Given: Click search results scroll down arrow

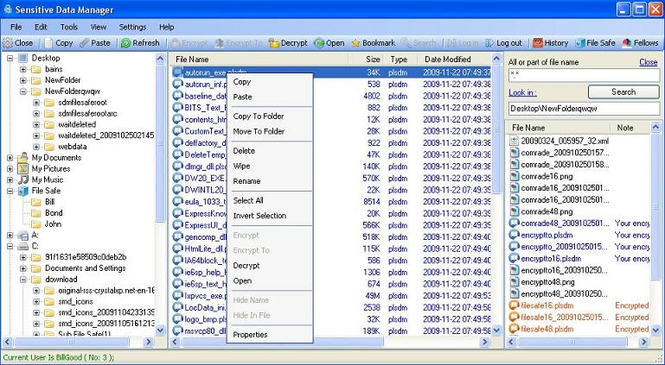Looking at the screenshot, I should 656,329.
